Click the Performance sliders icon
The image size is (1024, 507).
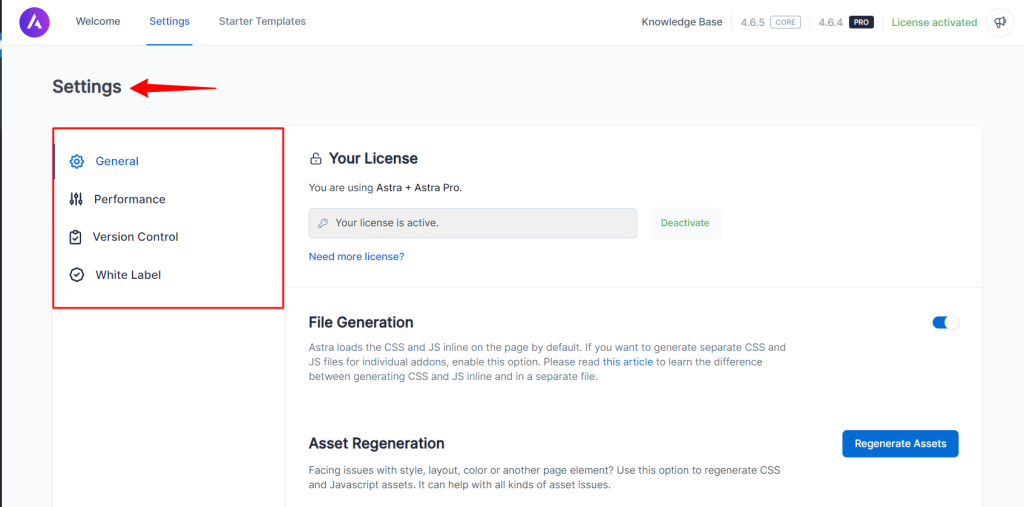[x=76, y=199]
